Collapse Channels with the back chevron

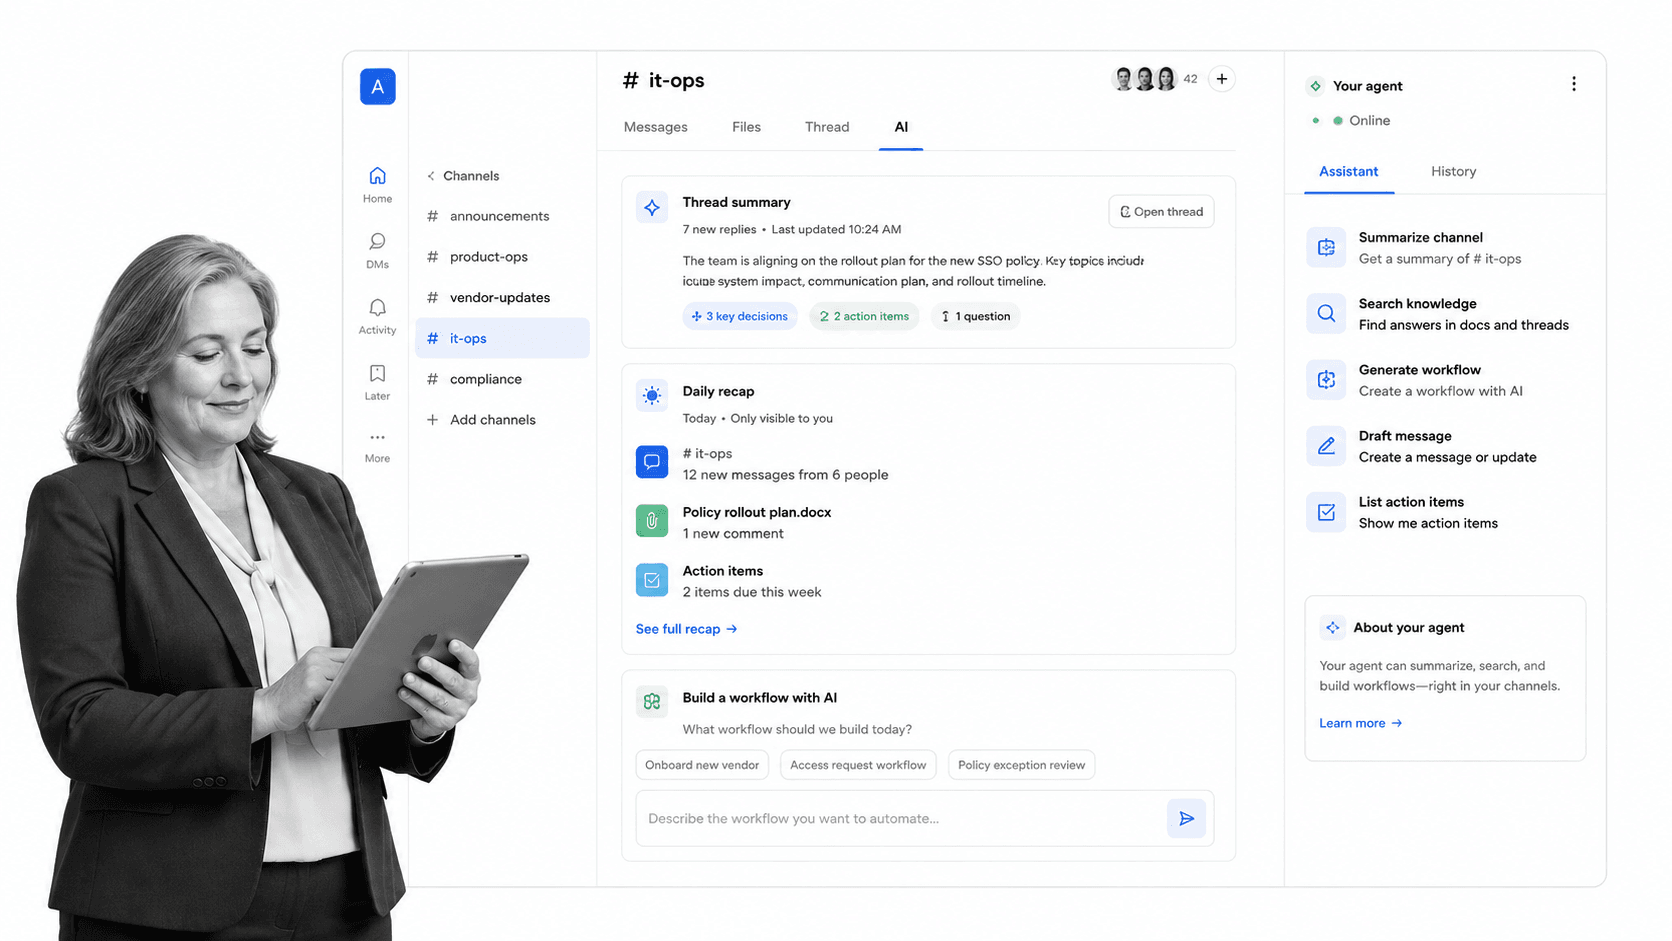(431, 176)
